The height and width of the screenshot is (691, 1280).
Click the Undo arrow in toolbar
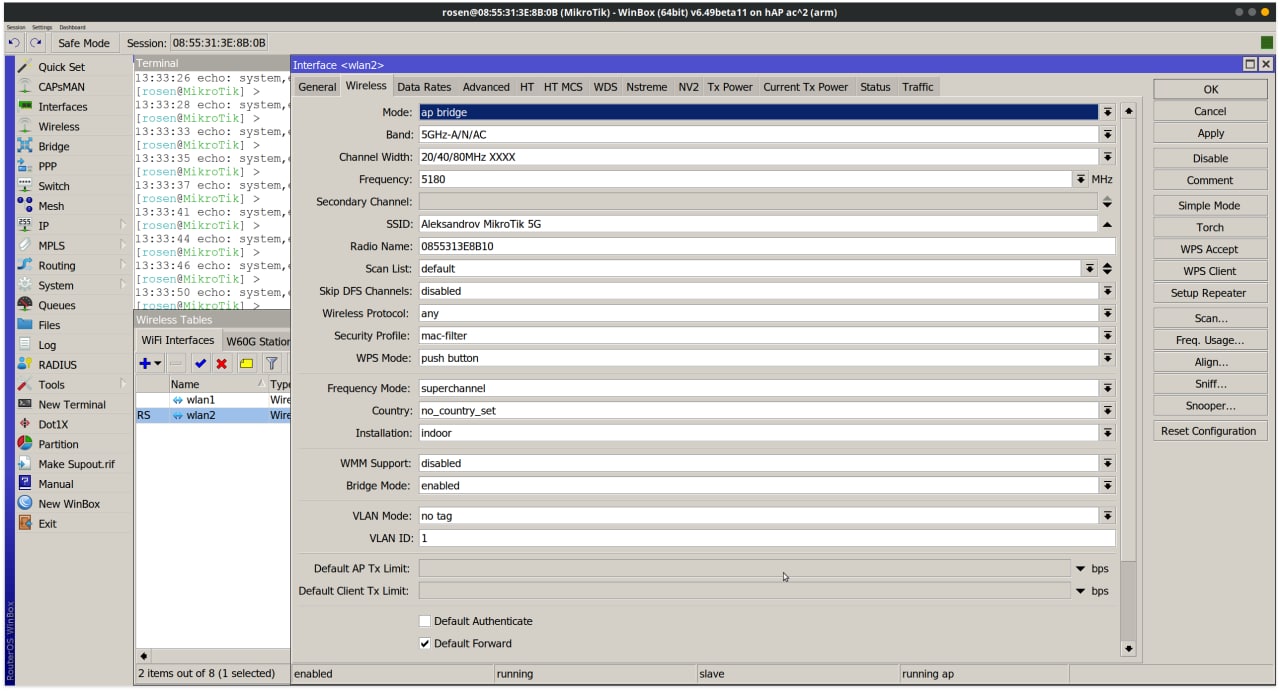pyautogui.click(x=14, y=43)
